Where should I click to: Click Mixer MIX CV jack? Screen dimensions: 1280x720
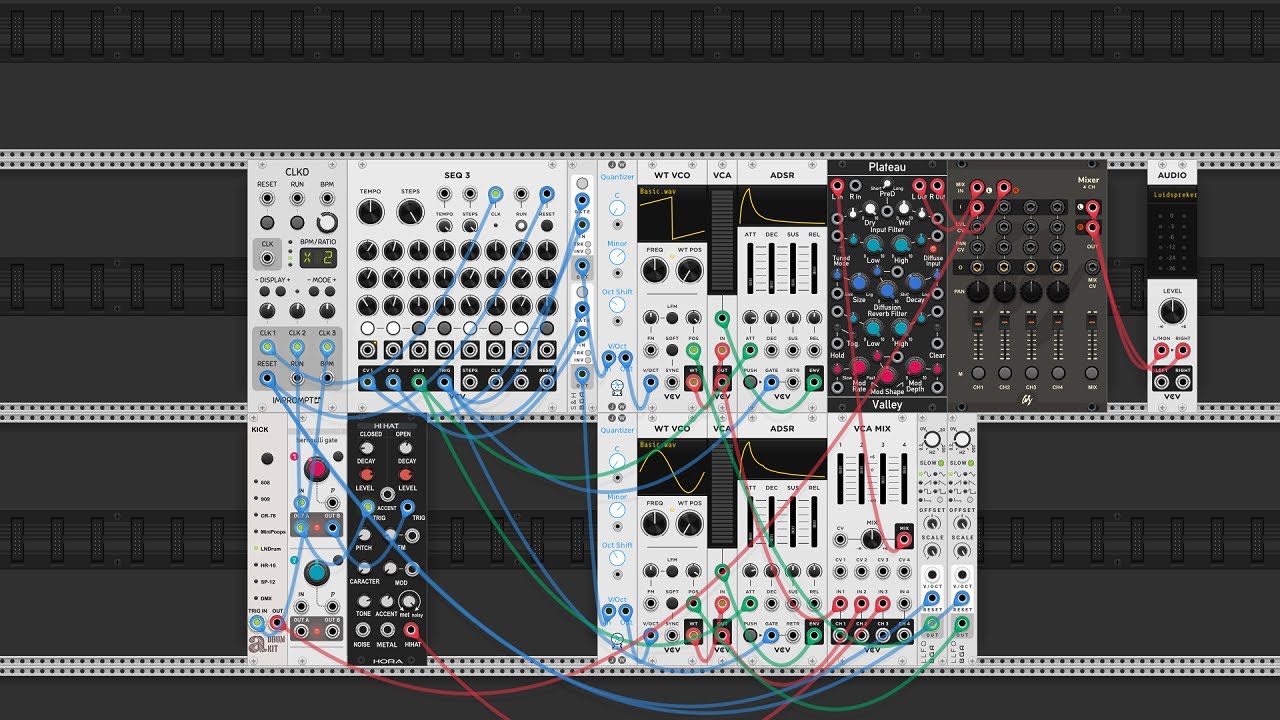(x=1091, y=267)
